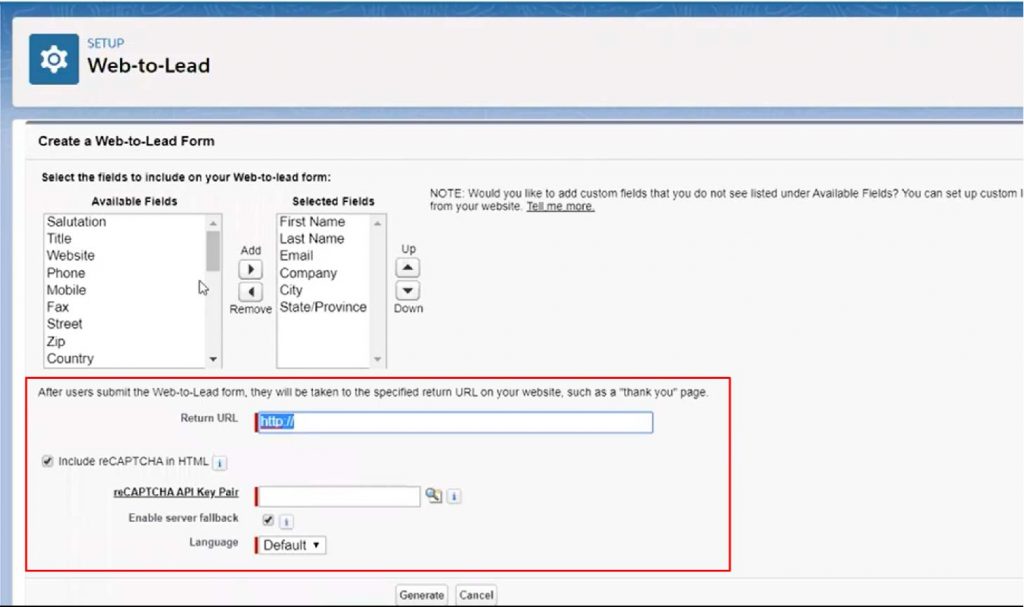Click the info icon beside Enable server fallback
Viewport: 1024px width, 607px height.
click(287, 520)
